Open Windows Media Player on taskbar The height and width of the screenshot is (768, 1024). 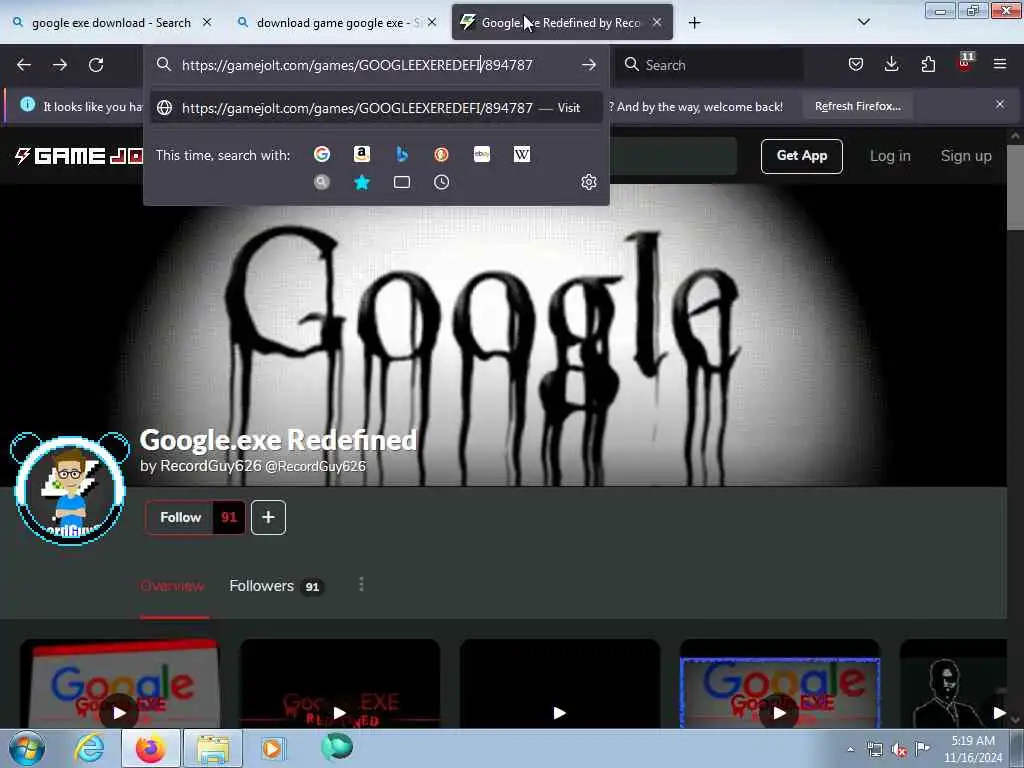[x=272, y=748]
